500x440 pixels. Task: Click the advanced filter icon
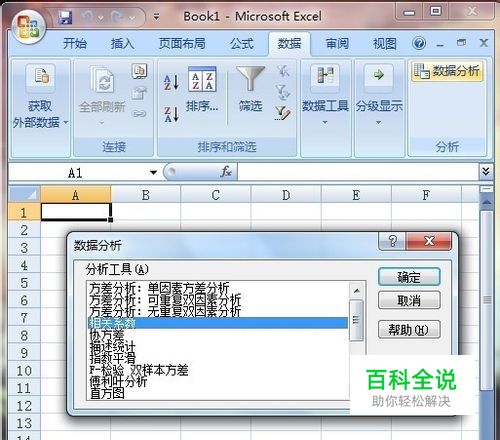click(x=283, y=113)
